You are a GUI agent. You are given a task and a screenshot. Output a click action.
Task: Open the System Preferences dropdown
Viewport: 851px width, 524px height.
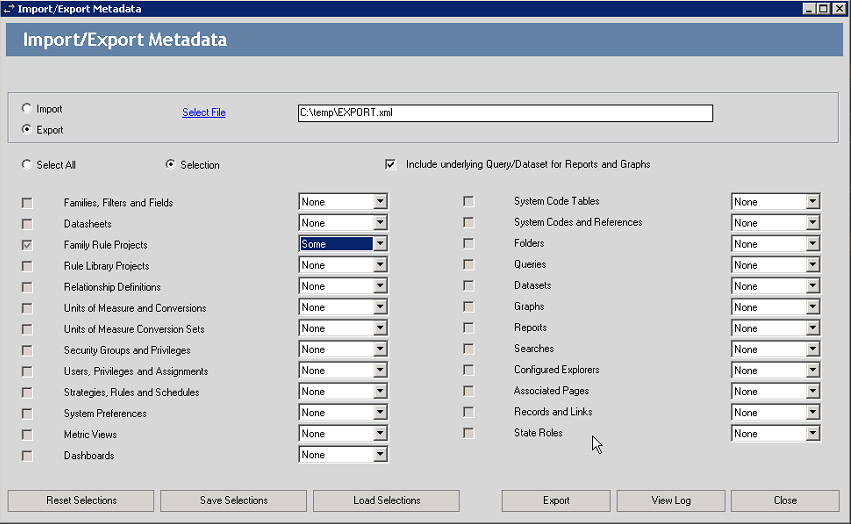tap(343, 413)
